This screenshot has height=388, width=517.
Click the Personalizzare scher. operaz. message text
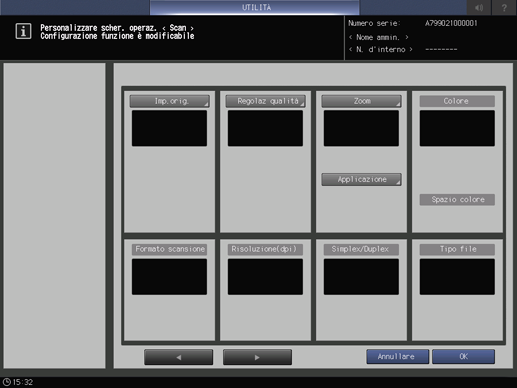[x=117, y=28]
